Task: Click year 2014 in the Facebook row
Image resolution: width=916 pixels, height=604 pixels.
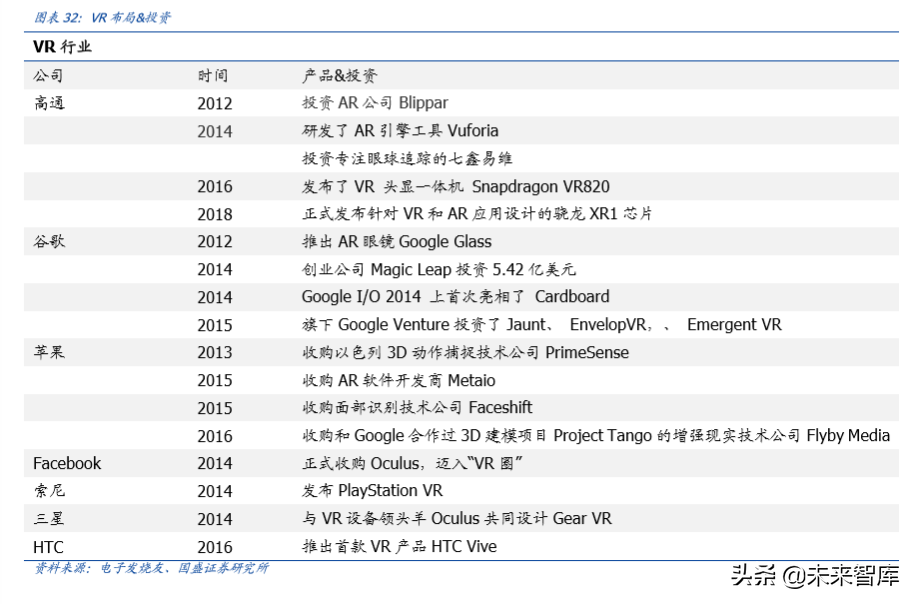Action: tap(215, 463)
